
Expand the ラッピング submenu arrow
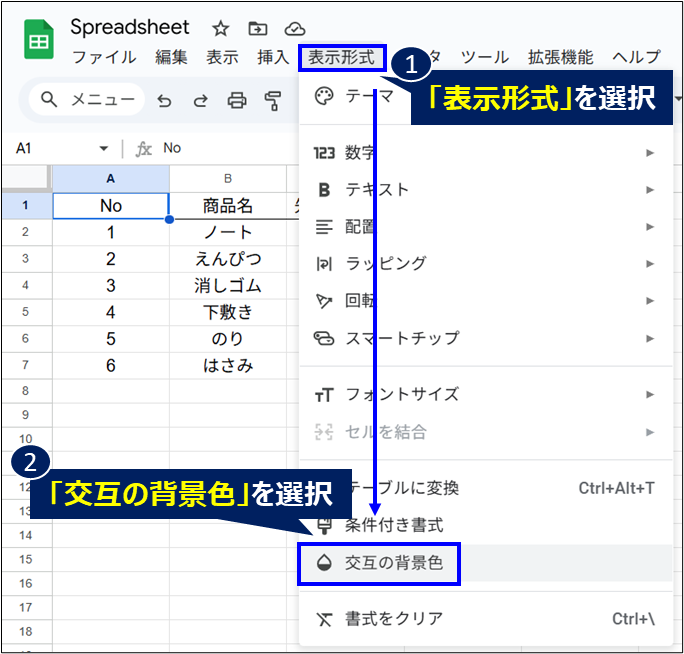tap(650, 264)
